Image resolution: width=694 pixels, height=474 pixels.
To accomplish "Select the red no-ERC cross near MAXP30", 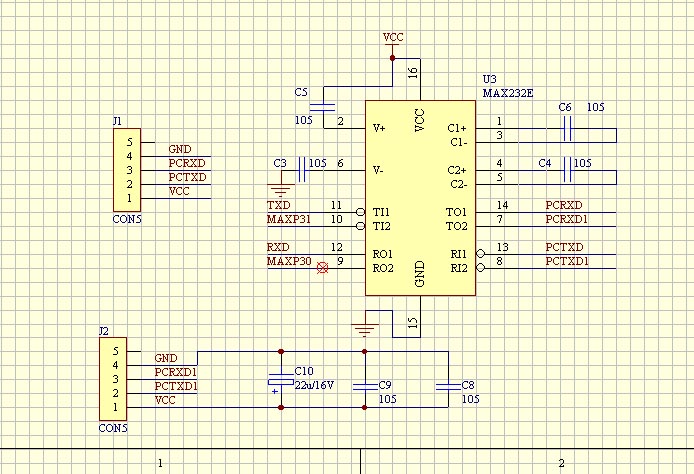I will coord(323,268).
